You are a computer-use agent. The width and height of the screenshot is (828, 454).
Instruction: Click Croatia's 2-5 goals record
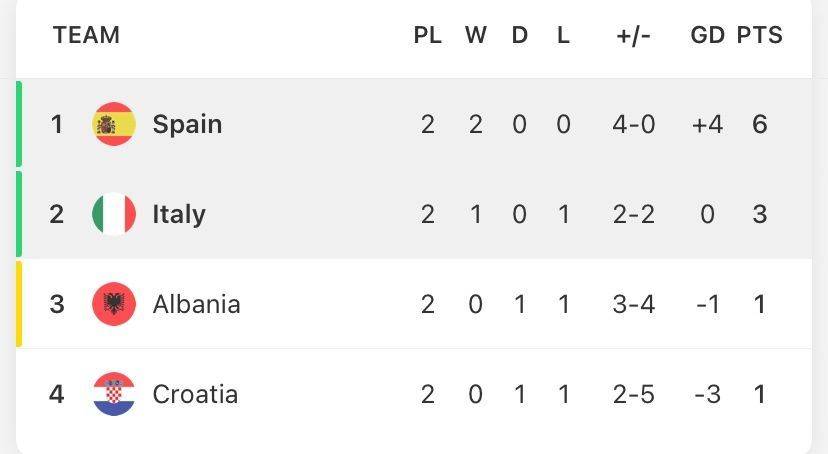(633, 394)
